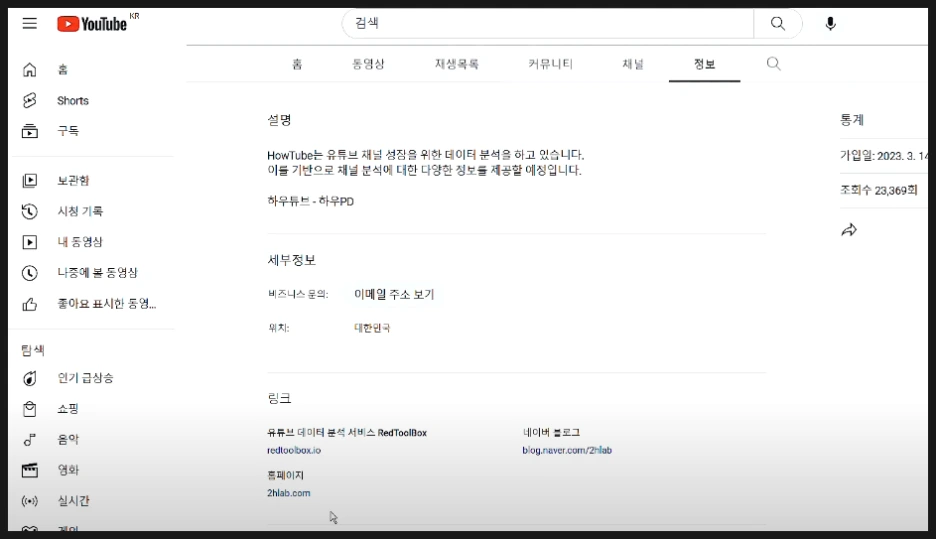Viewport: 936px width, 539px height.
Task: Open 구독 label in sidebar
Action: 68,131
